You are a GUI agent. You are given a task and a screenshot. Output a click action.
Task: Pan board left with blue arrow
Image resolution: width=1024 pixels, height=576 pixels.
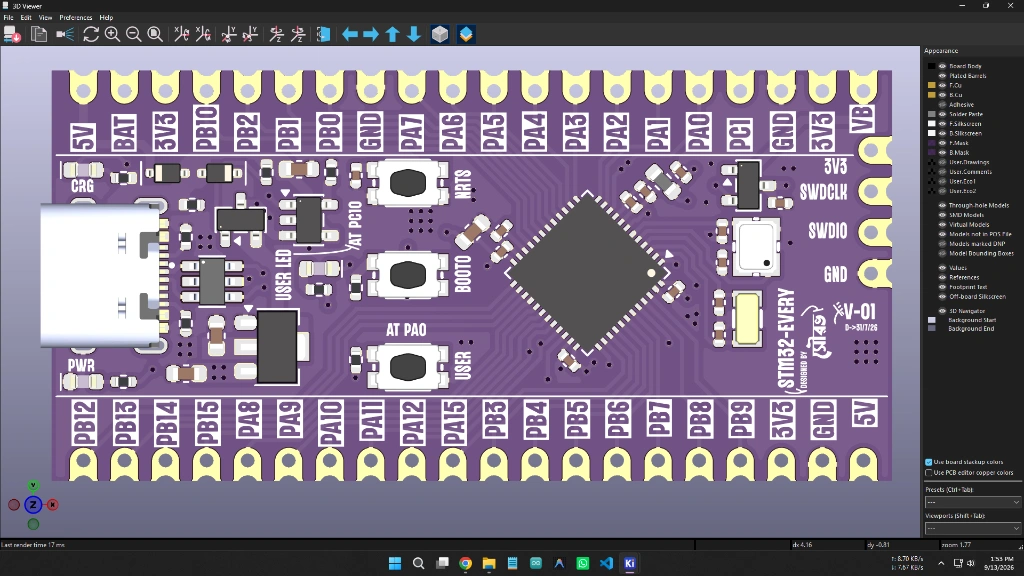pyautogui.click(x=350, y=34)
